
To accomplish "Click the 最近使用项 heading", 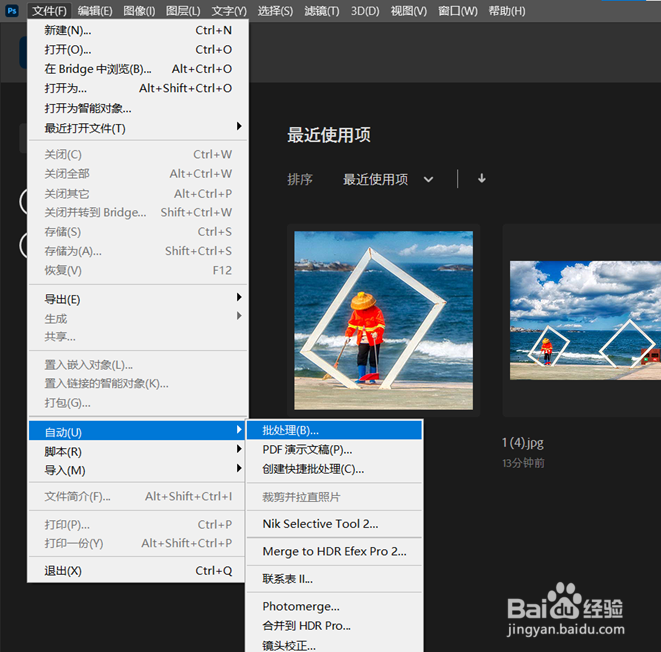I will [329, 135].
